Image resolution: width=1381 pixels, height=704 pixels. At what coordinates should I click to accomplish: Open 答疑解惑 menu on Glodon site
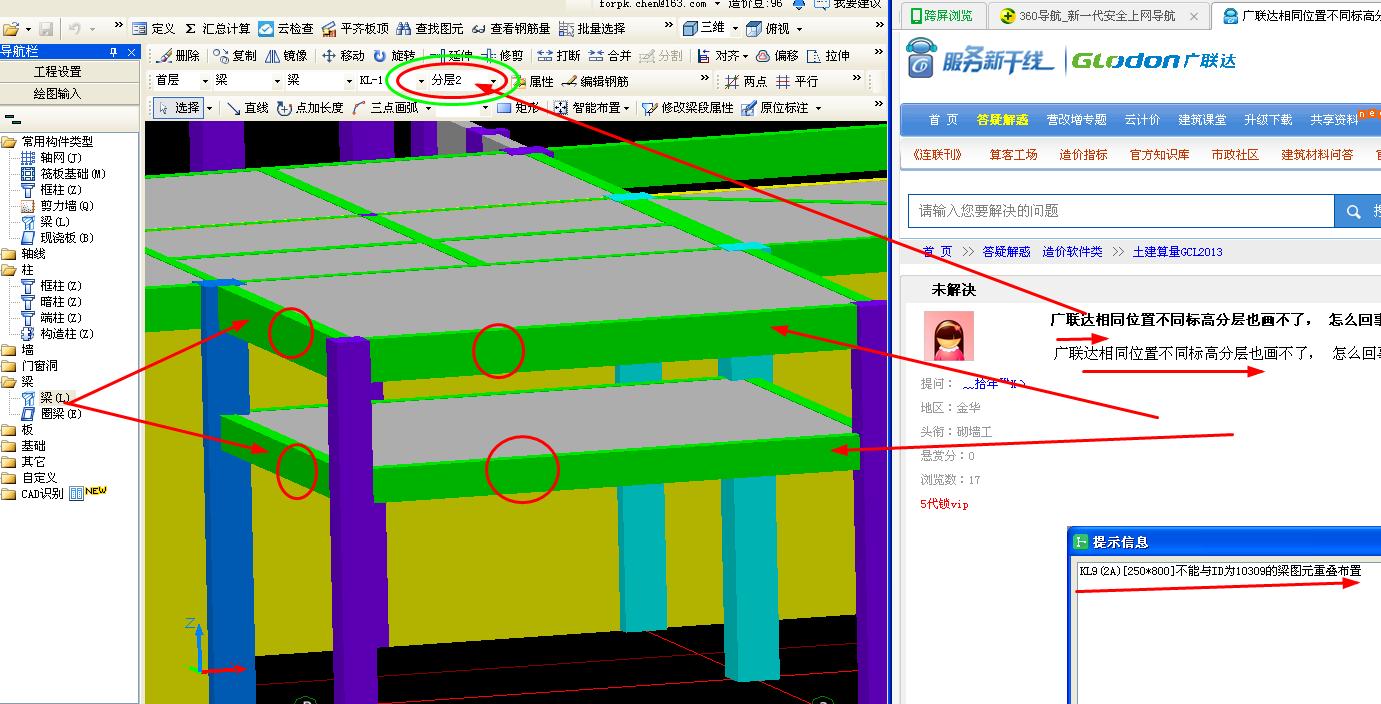pos(1002,120)
